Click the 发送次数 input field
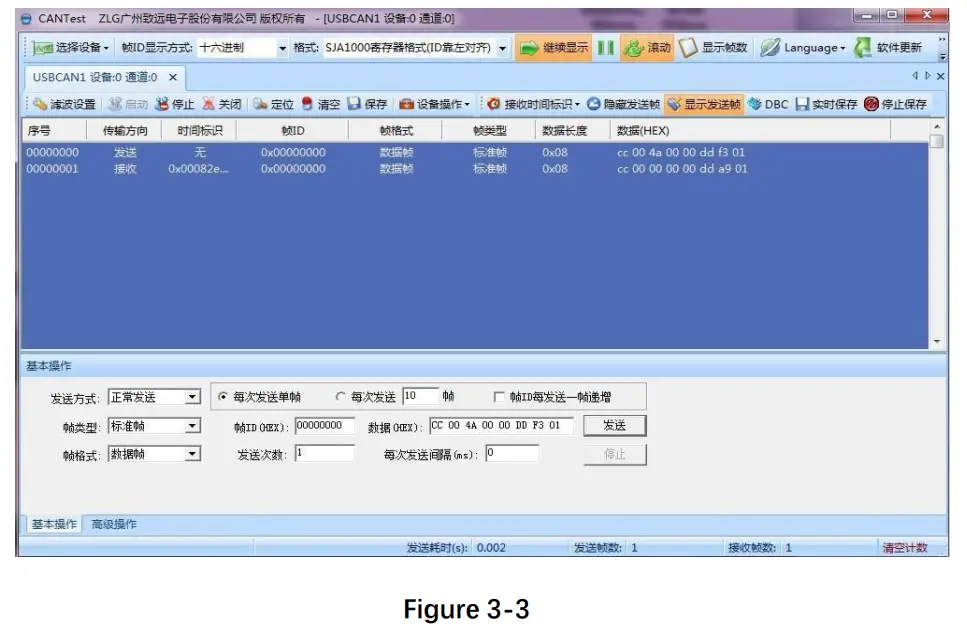Image resolution: width=967 pixels, height=634 pixels. (324, 453)
